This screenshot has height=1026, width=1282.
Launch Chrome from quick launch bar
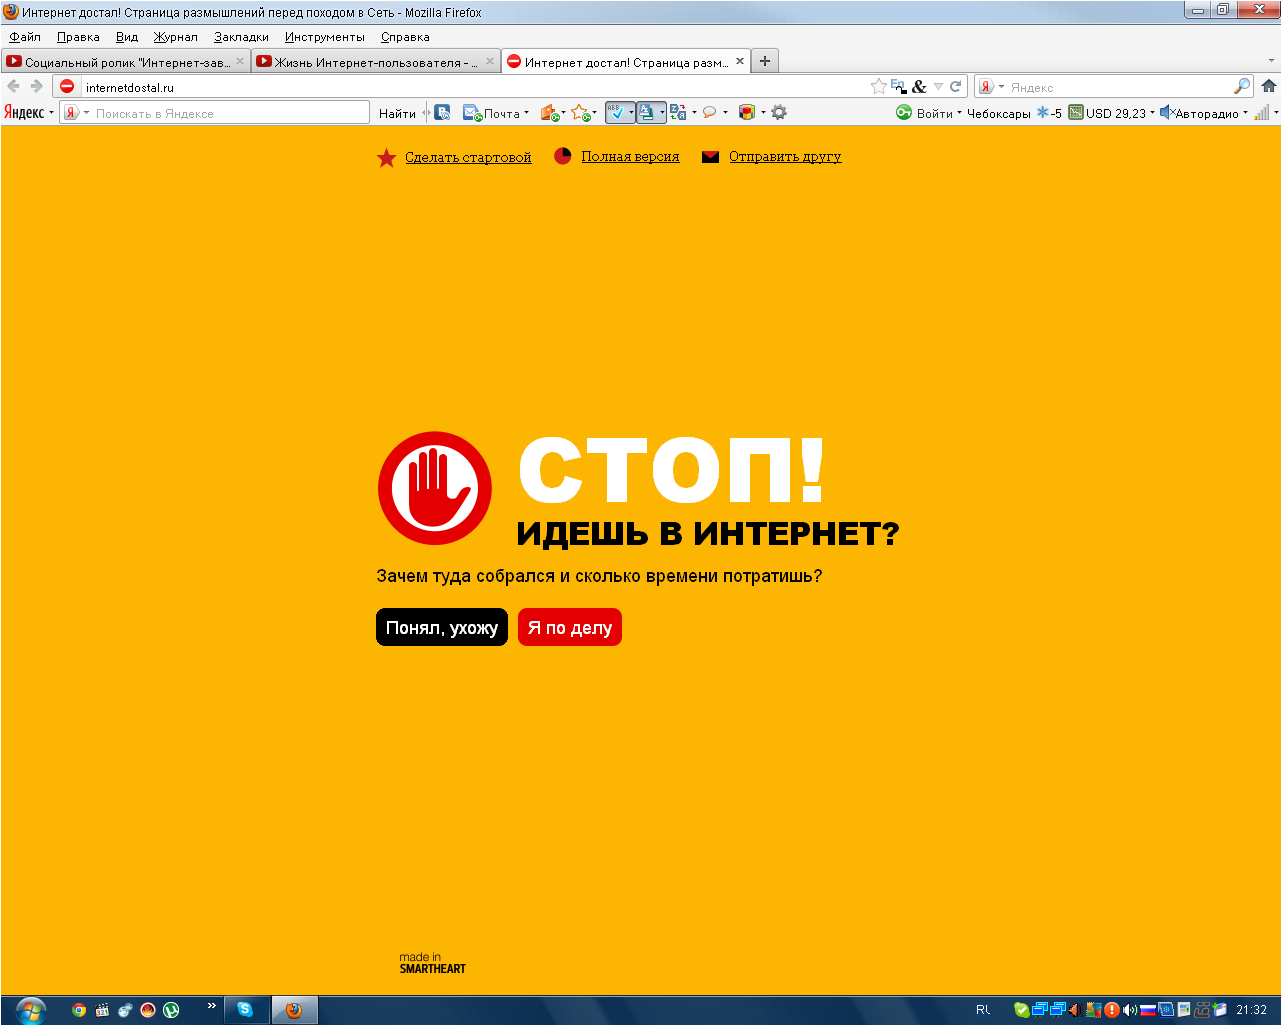click(x=79, y=1010)
